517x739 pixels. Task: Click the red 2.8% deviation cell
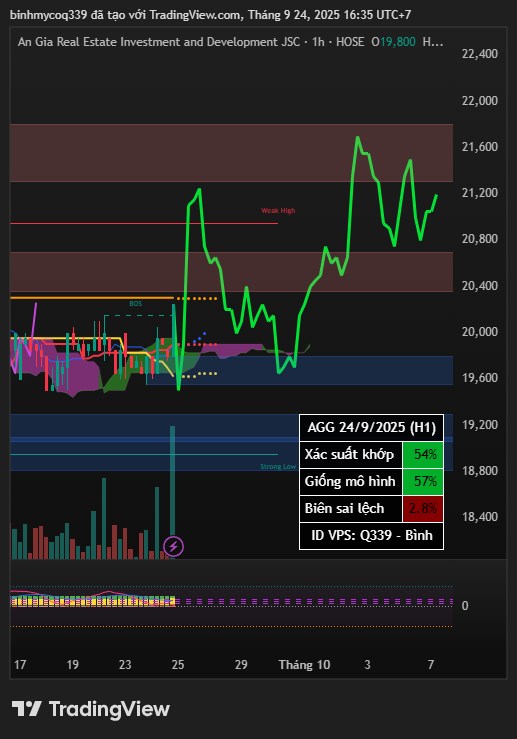[423, 509]
